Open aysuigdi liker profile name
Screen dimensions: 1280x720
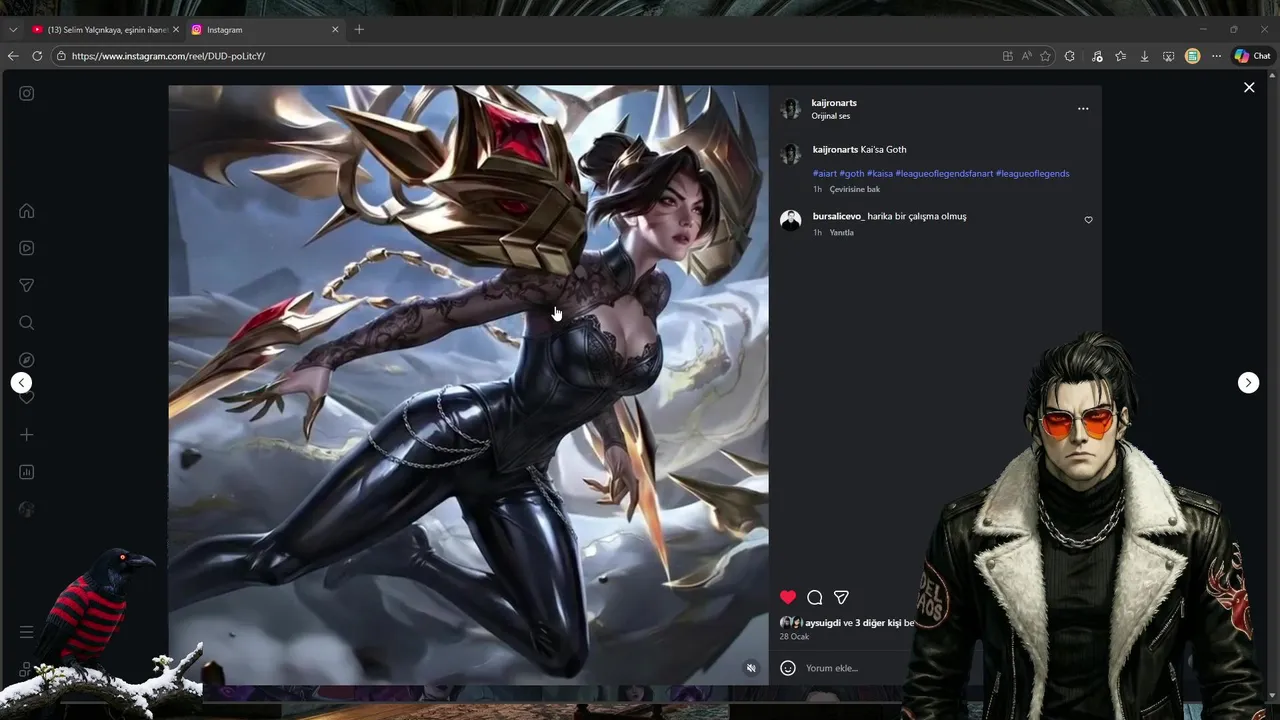(x=823, y=623)
